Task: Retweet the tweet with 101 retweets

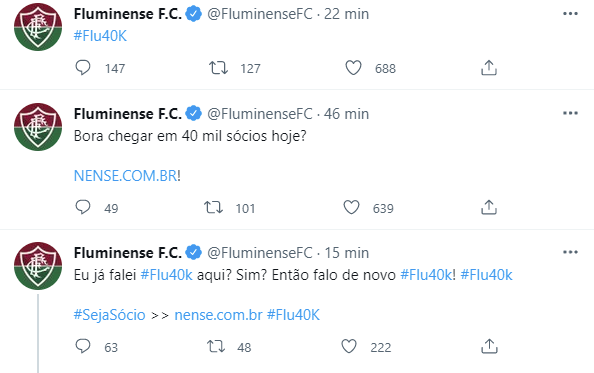Action: 213,208
